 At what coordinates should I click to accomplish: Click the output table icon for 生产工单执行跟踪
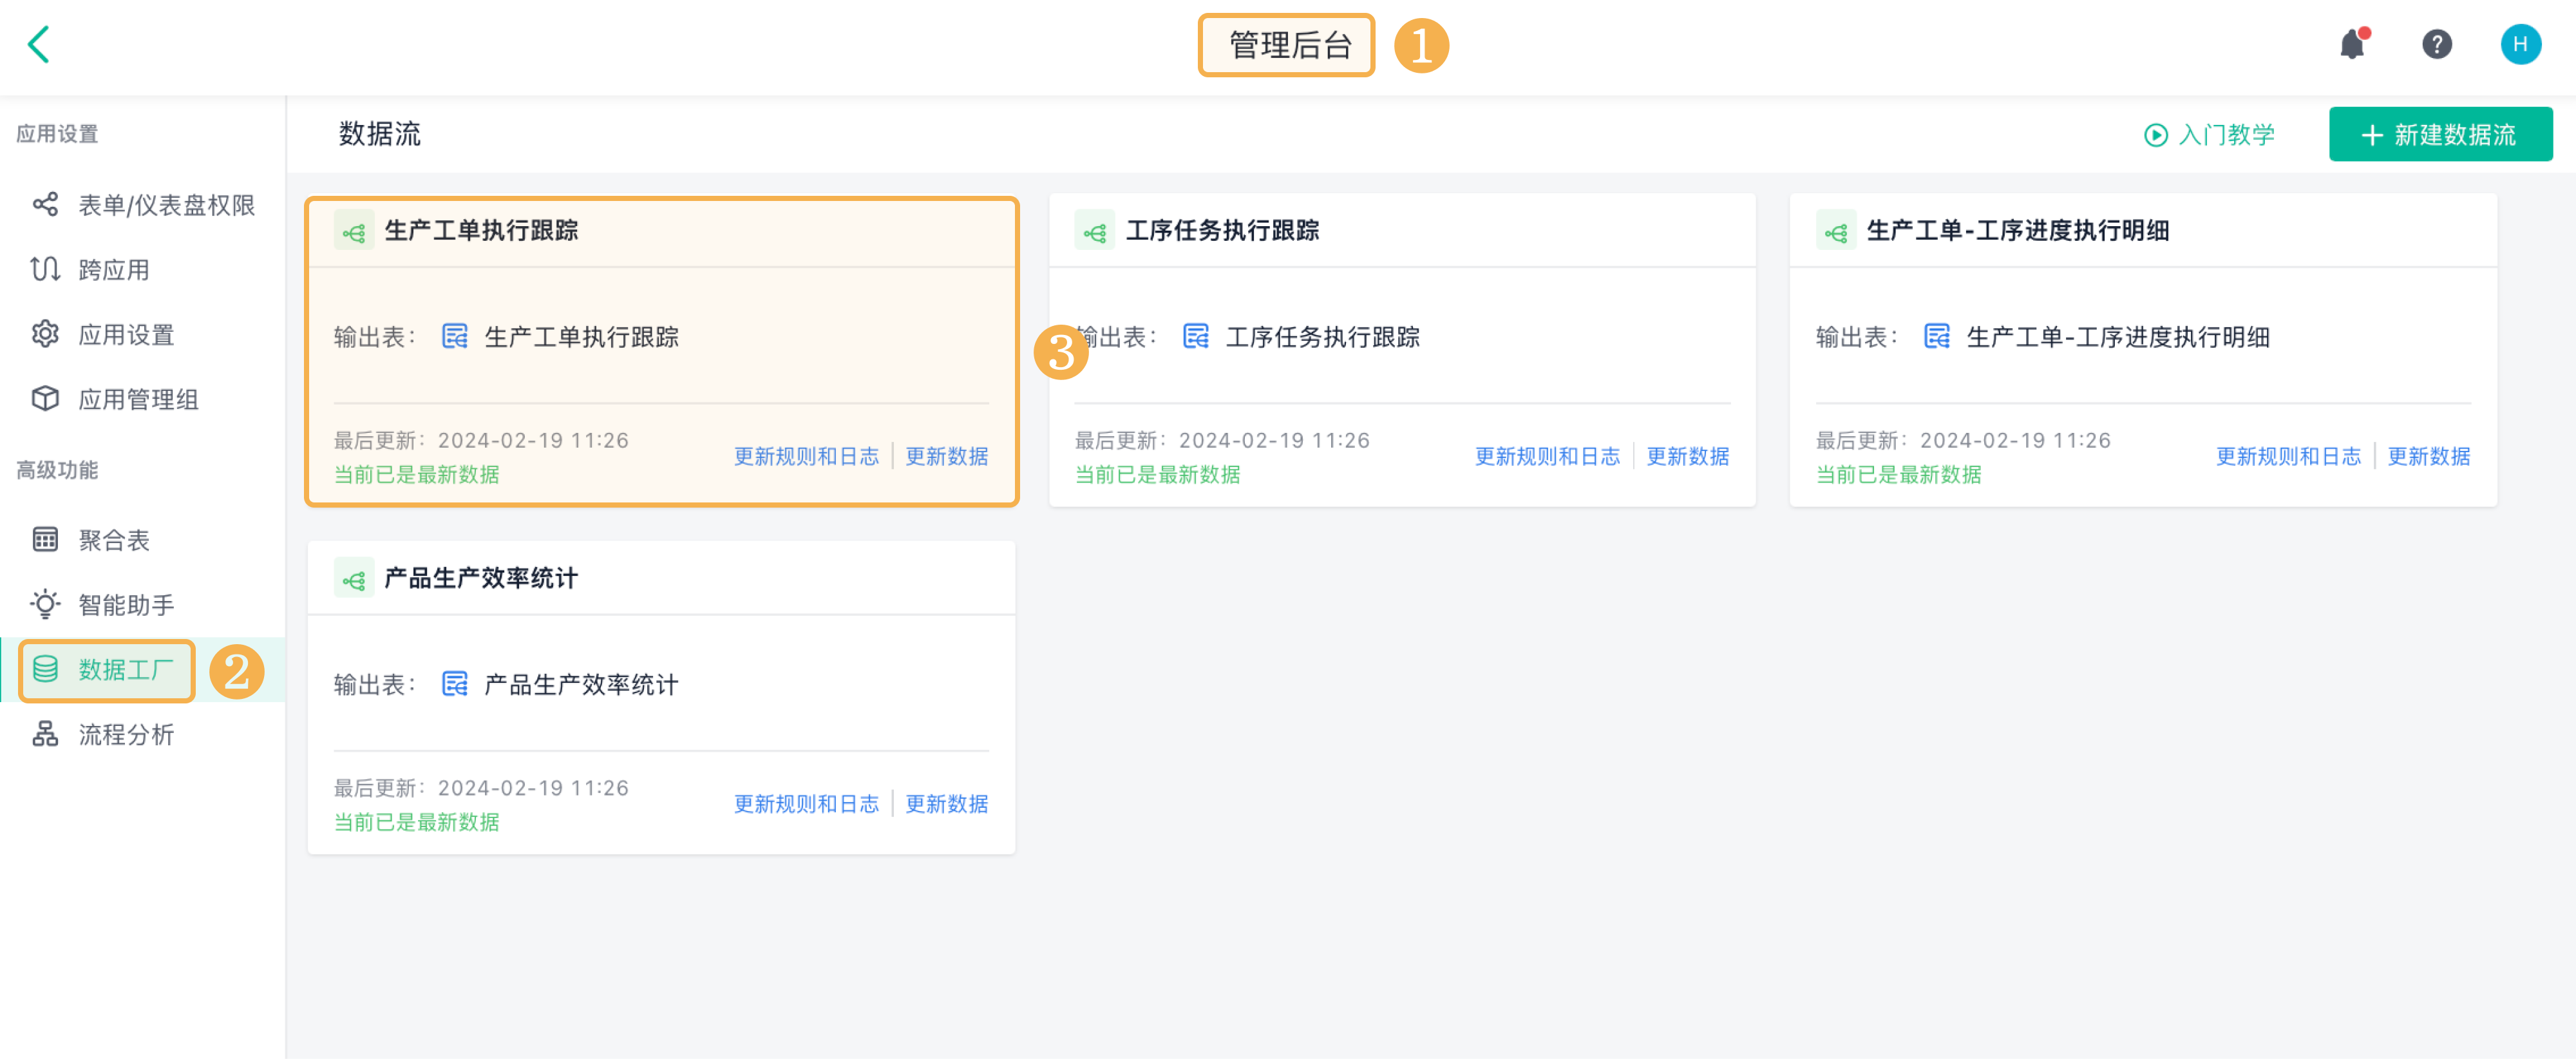[x=455, y=337]
